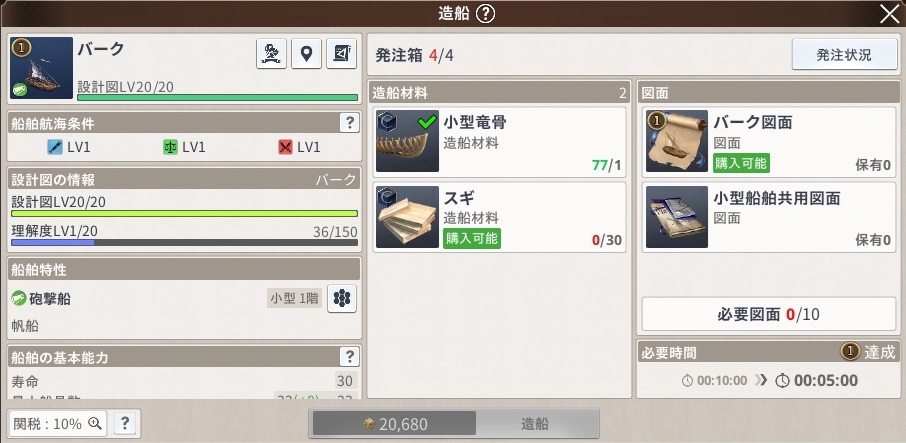Open help for 船舶の基本能力

349,356
